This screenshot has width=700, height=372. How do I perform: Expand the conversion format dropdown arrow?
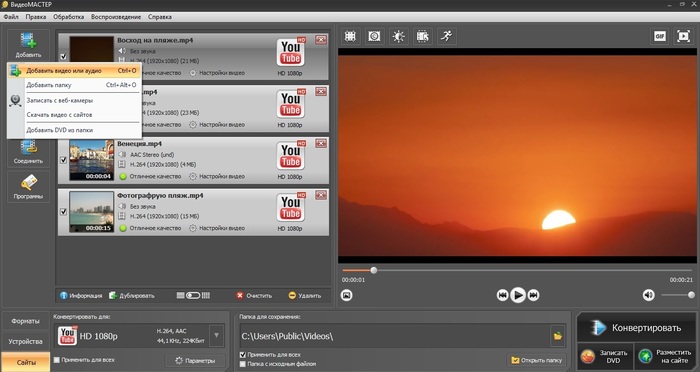point(217,336)
